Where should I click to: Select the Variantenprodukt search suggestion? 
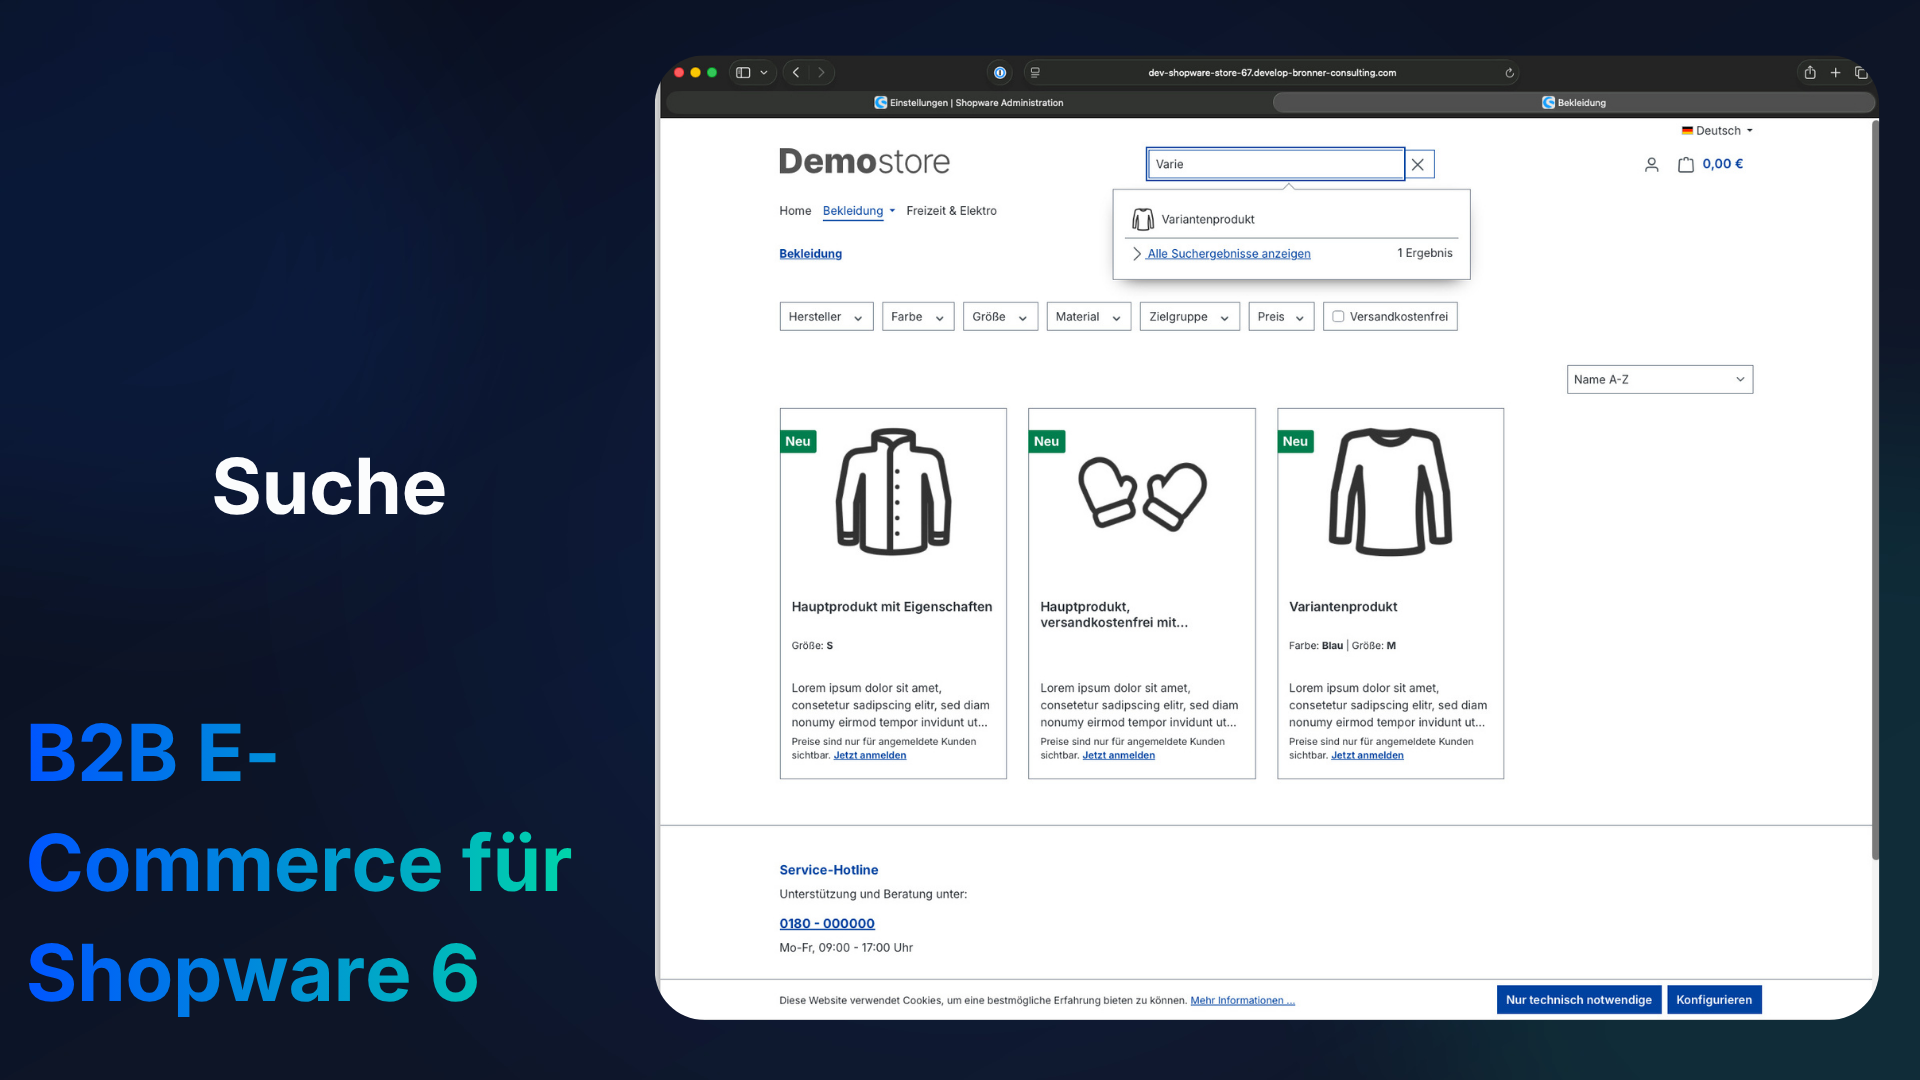(x=1291, y=219)
